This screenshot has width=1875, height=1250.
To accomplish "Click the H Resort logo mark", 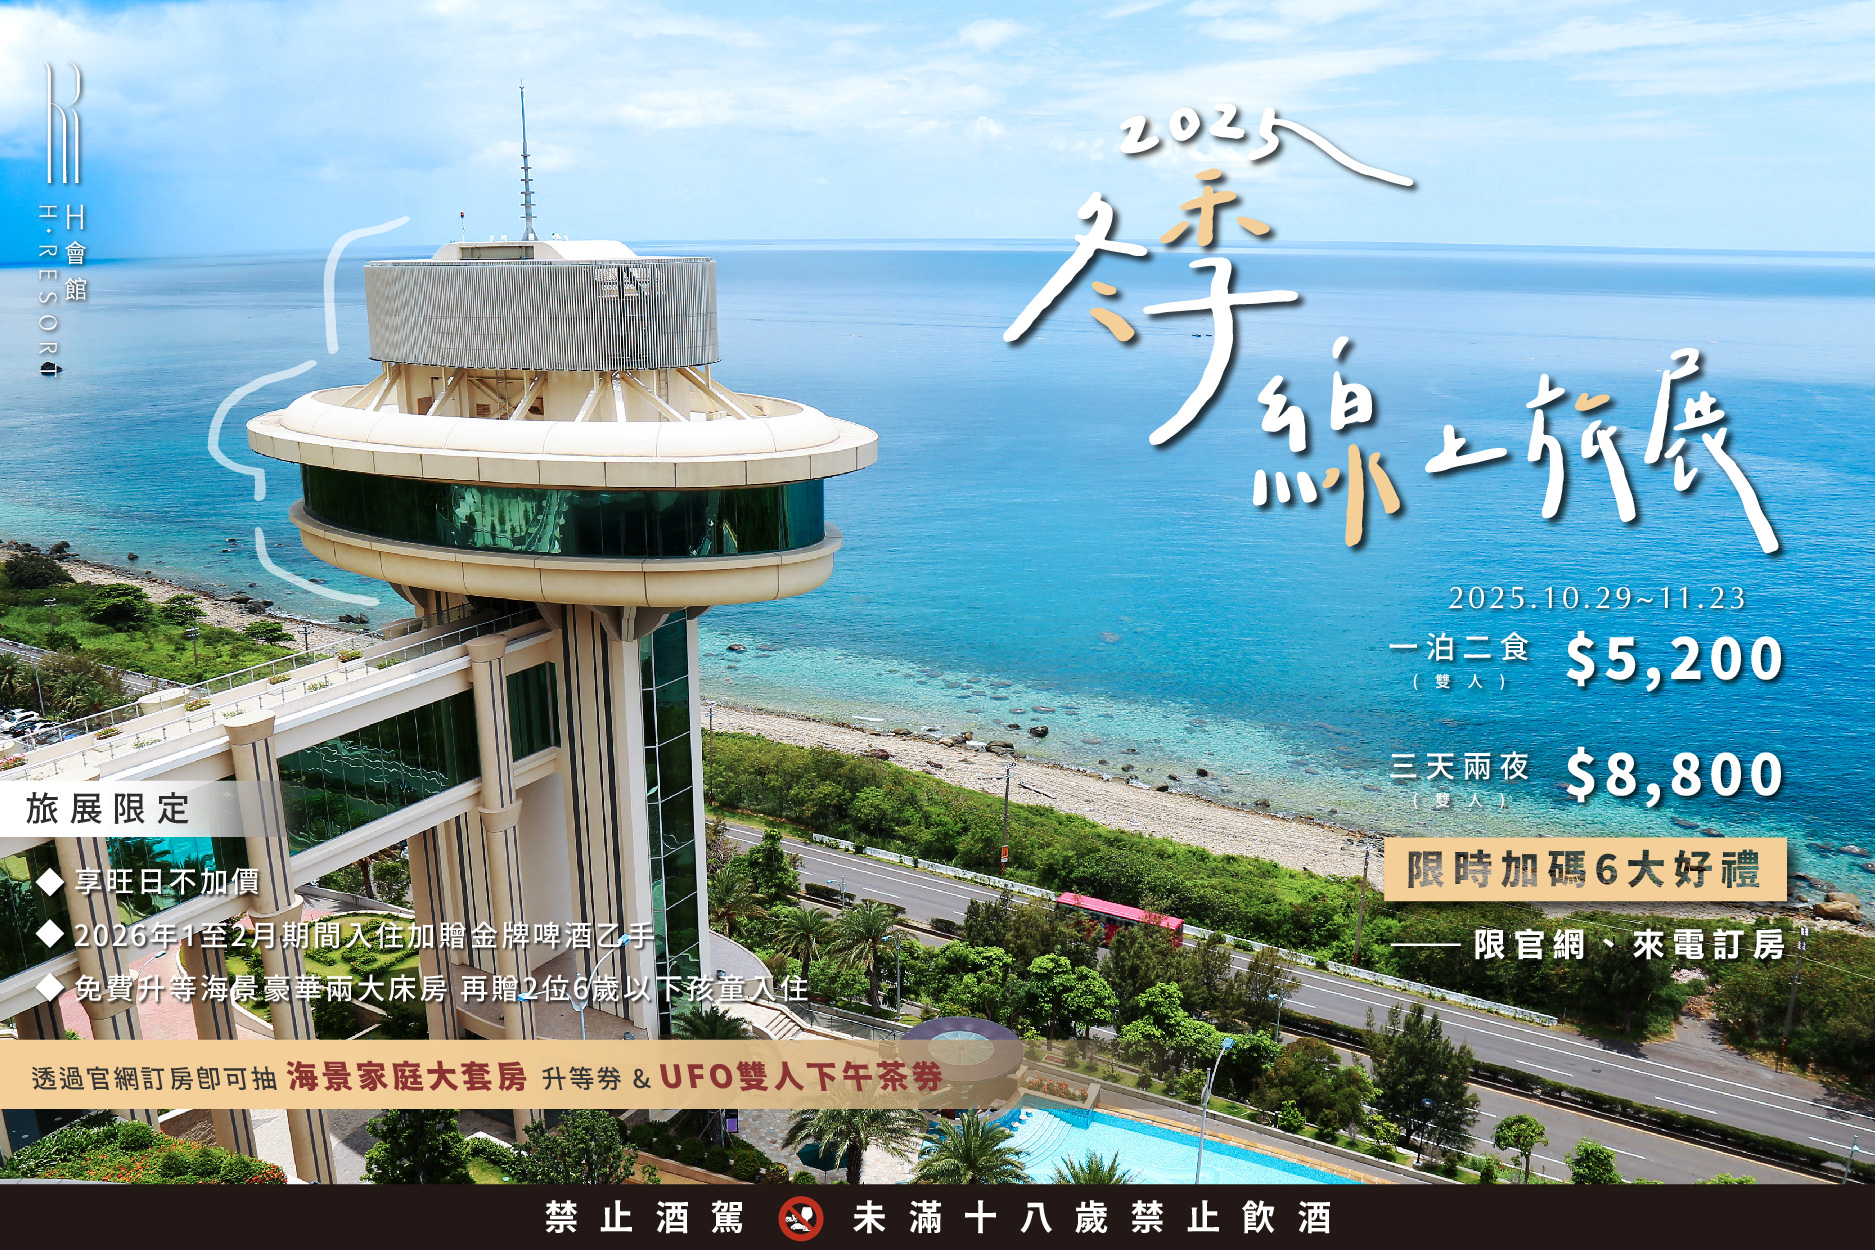I will 64,122.
